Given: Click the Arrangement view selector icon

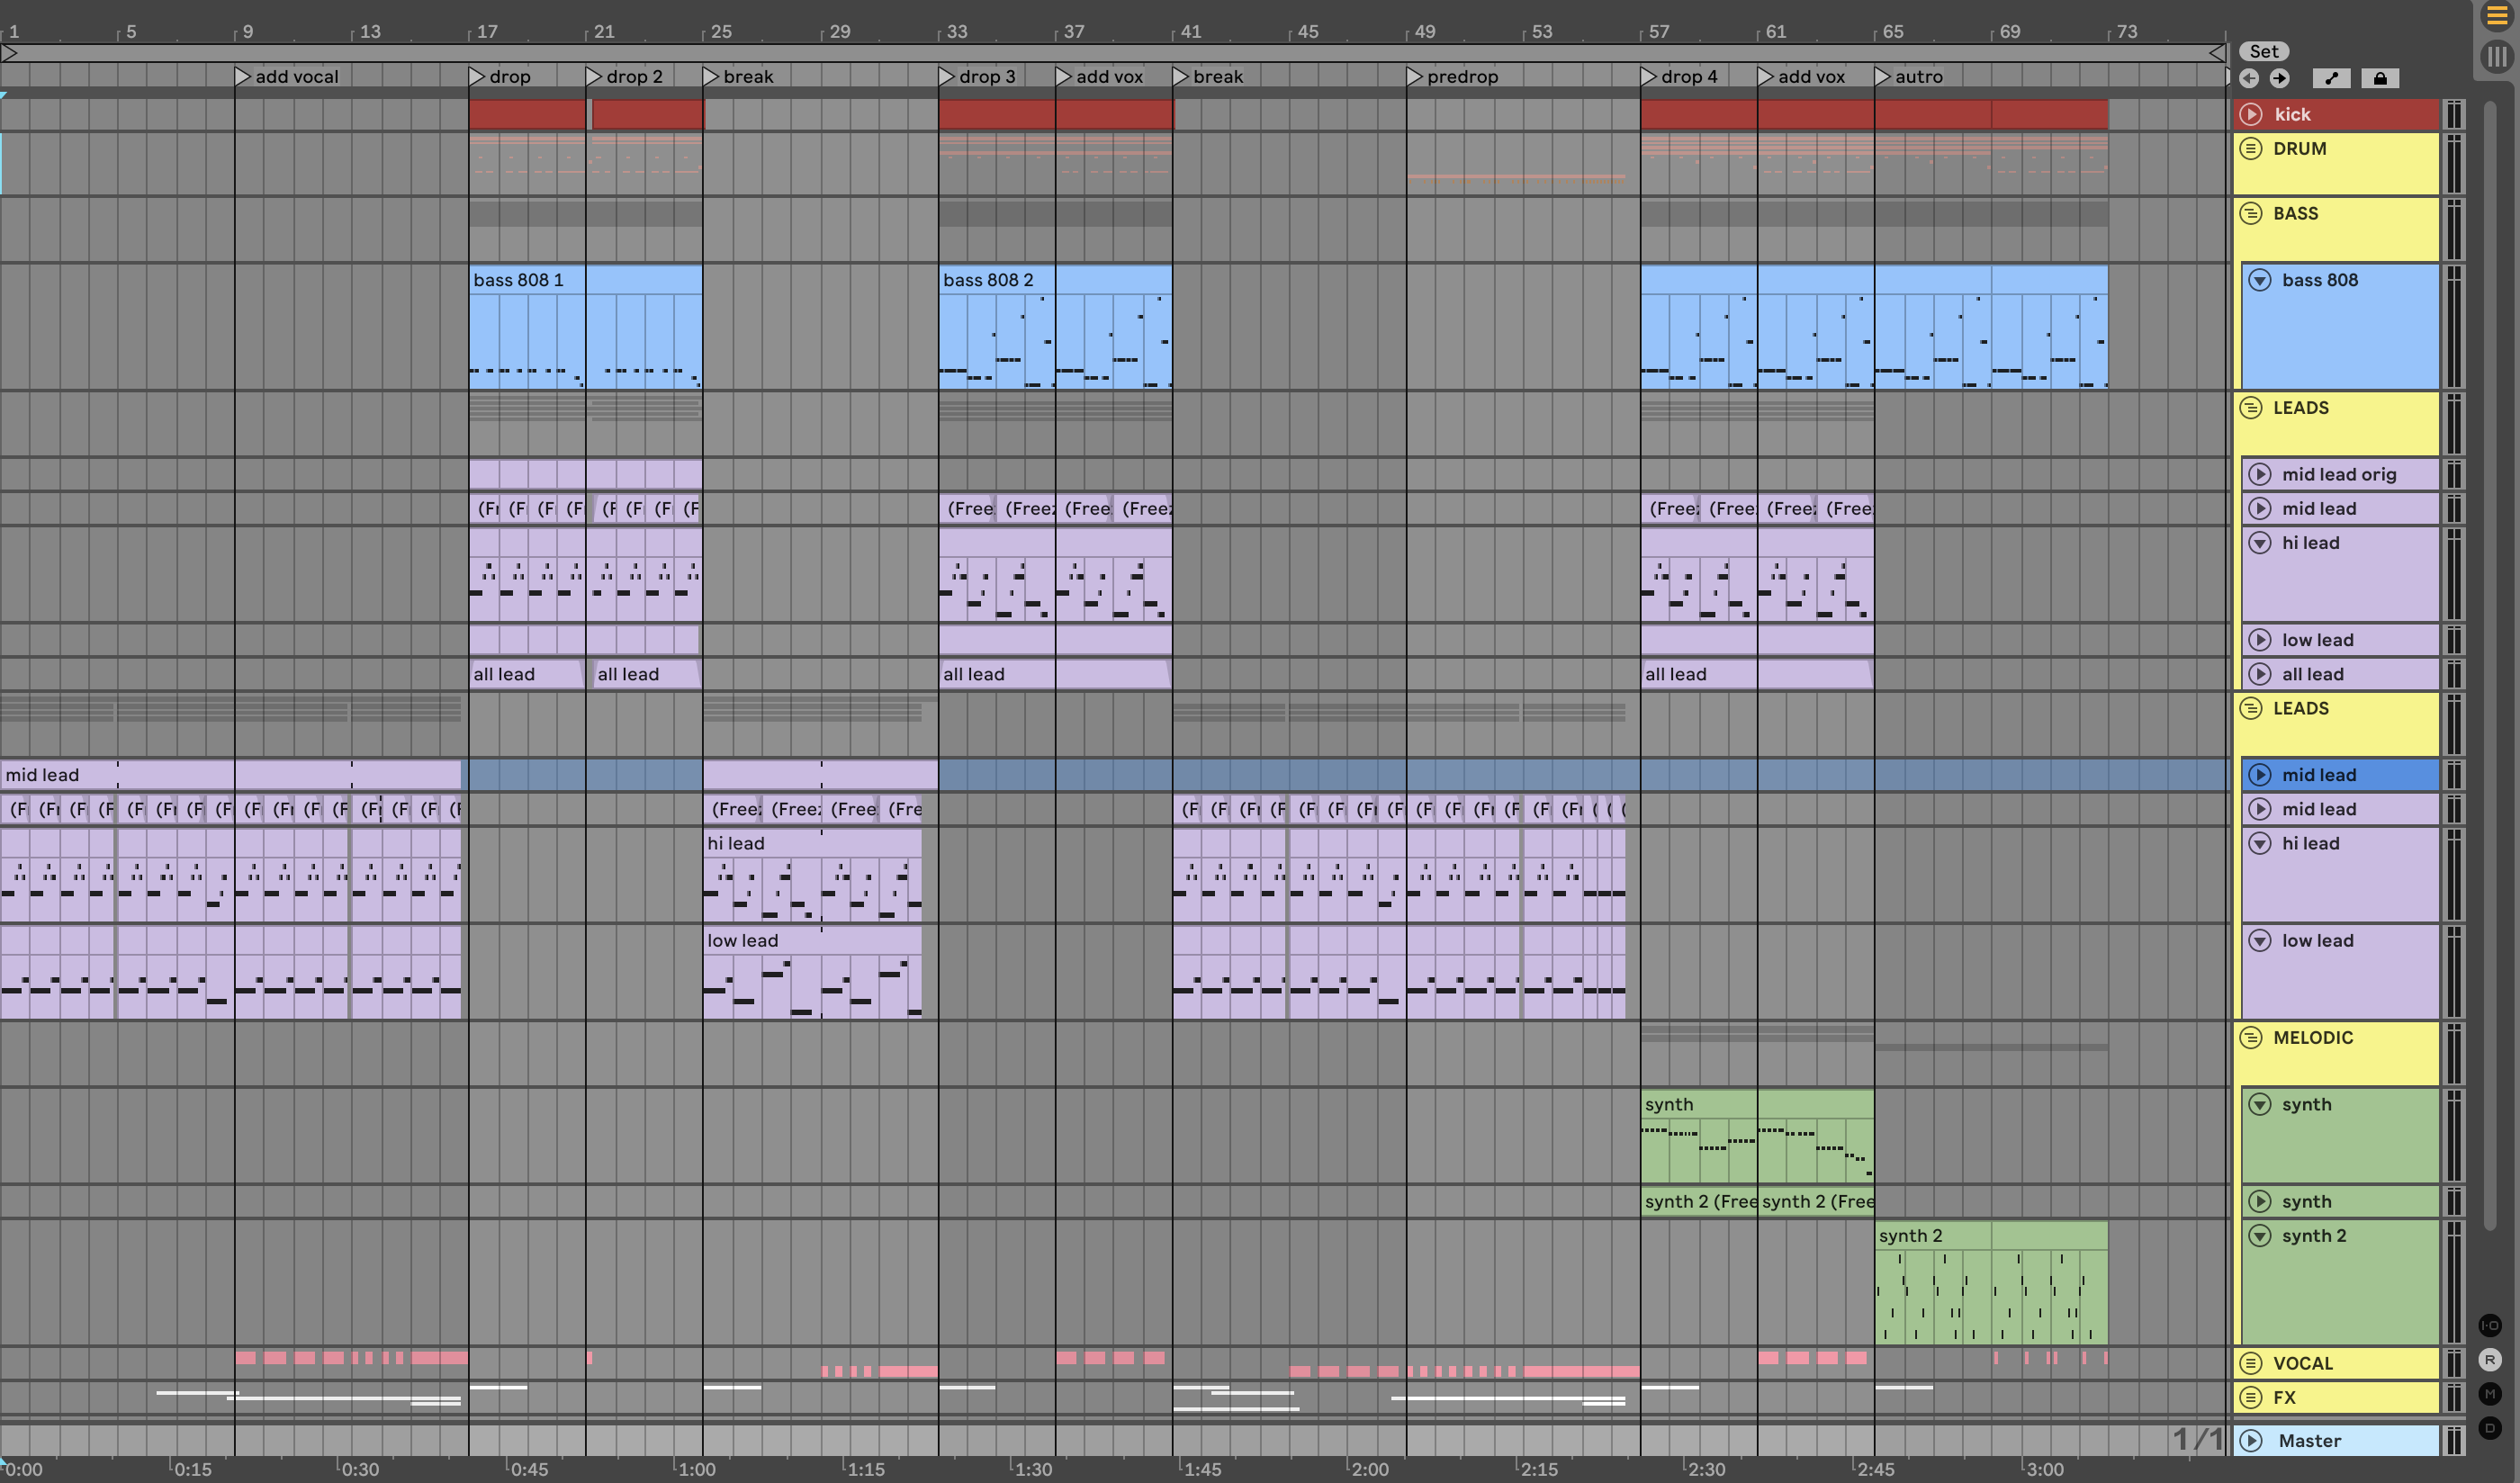Looking at the screenshot, I should coord(2496,16).
